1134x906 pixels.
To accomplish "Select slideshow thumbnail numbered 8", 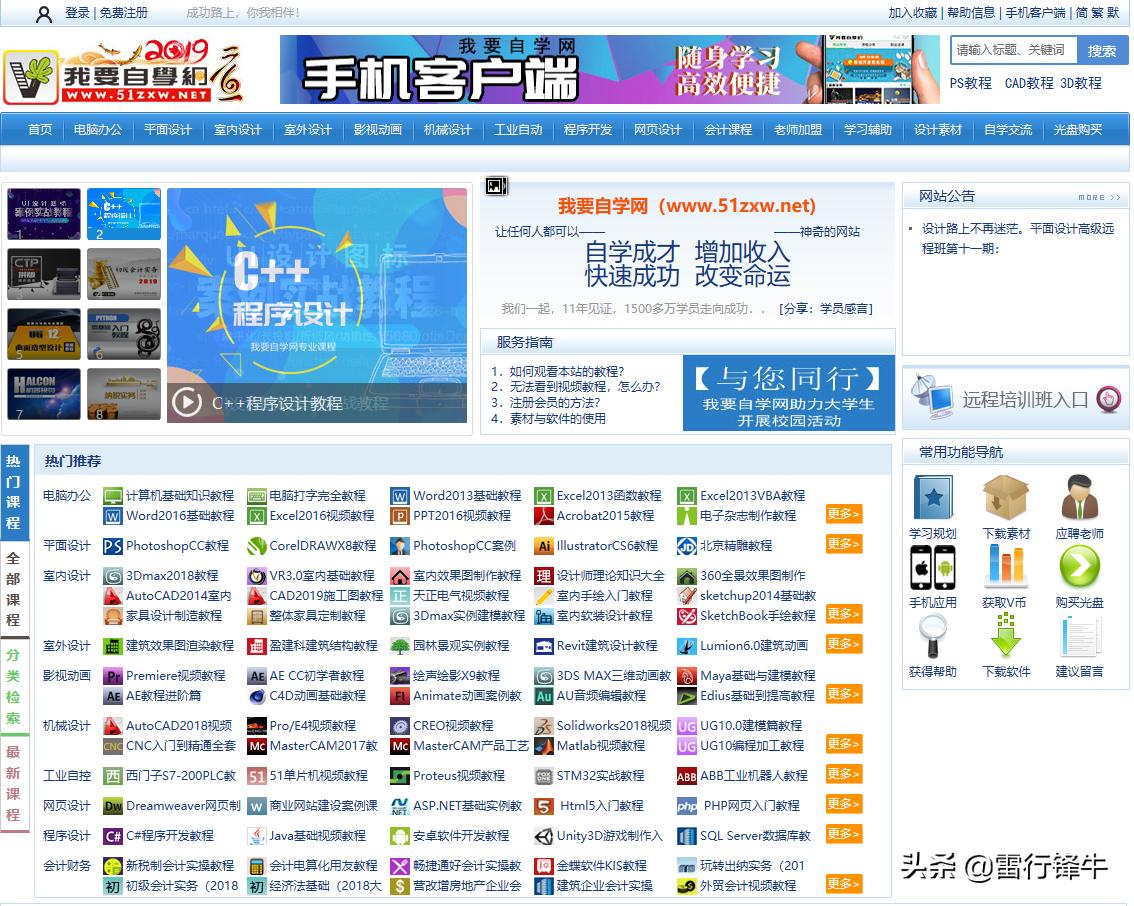I will [x=124, y=394].
